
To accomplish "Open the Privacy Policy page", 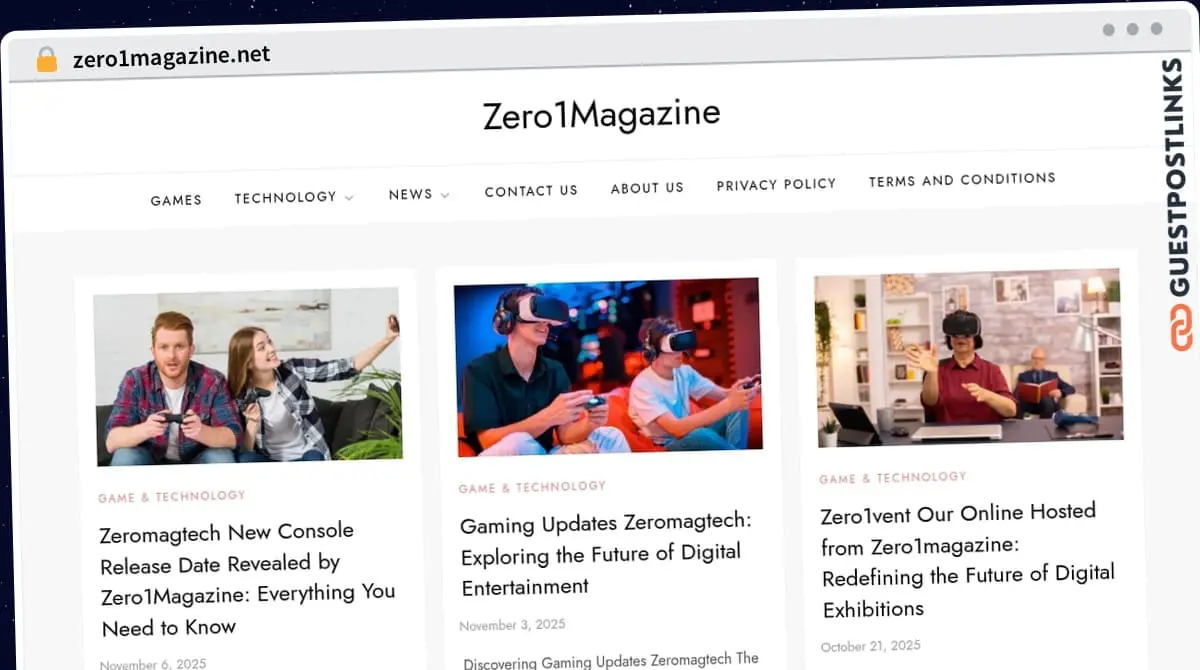I will click(x=776, y=184).
